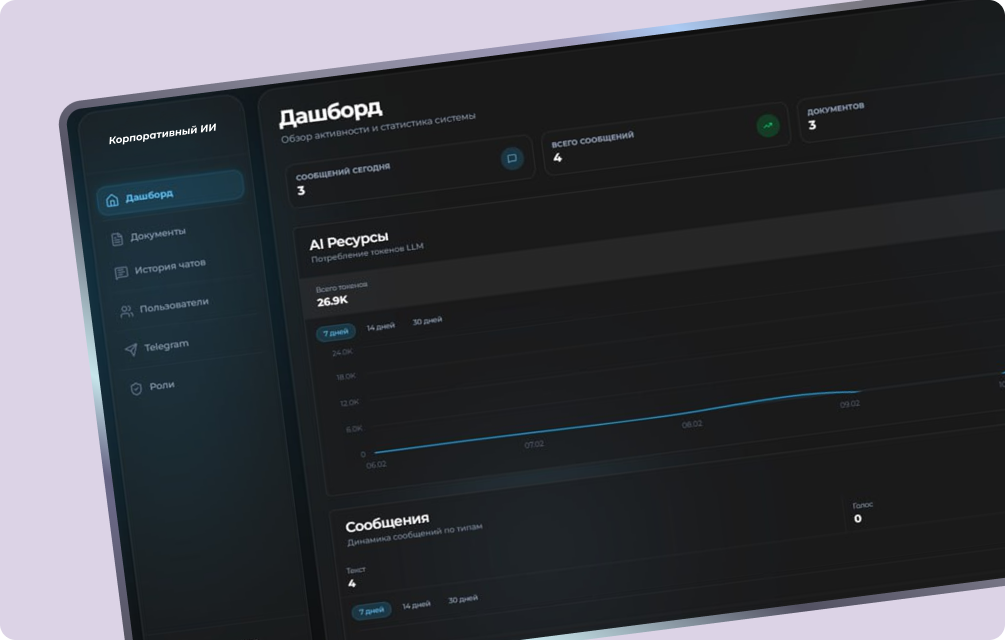Click the 08.02 date on chart axis

[x=692, y=424]
